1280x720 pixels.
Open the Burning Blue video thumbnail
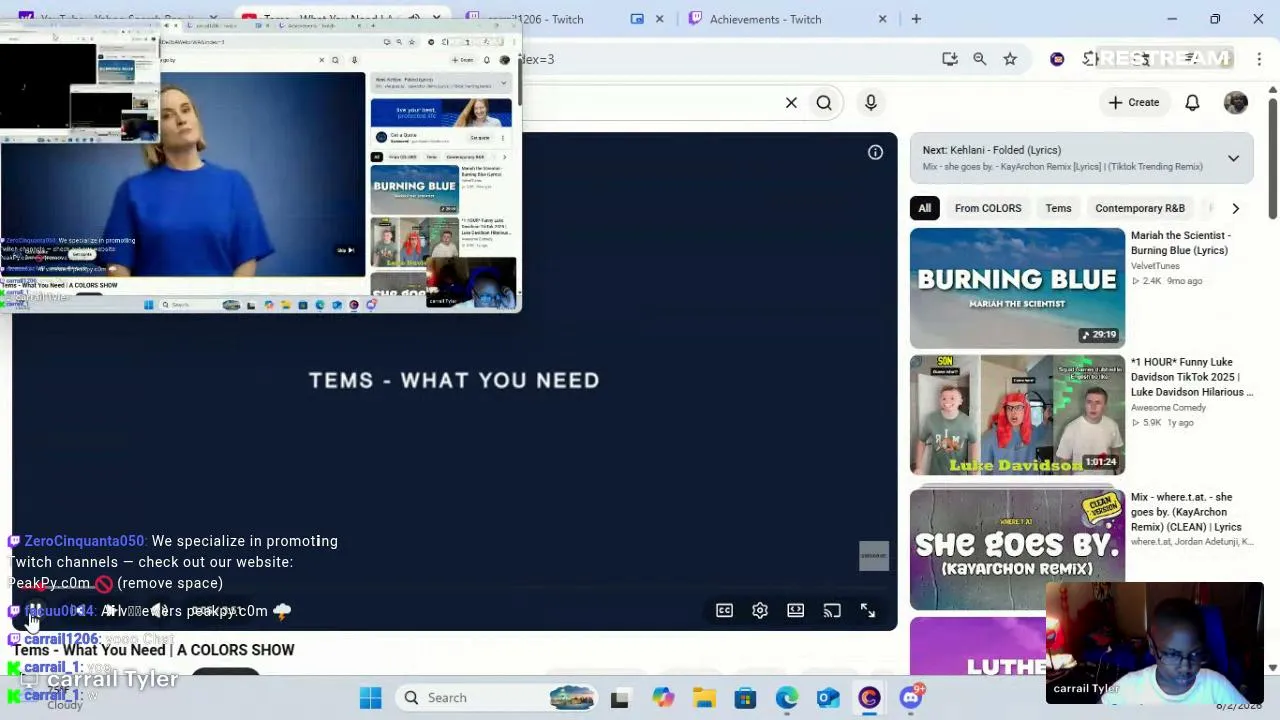click(1017, 288)
